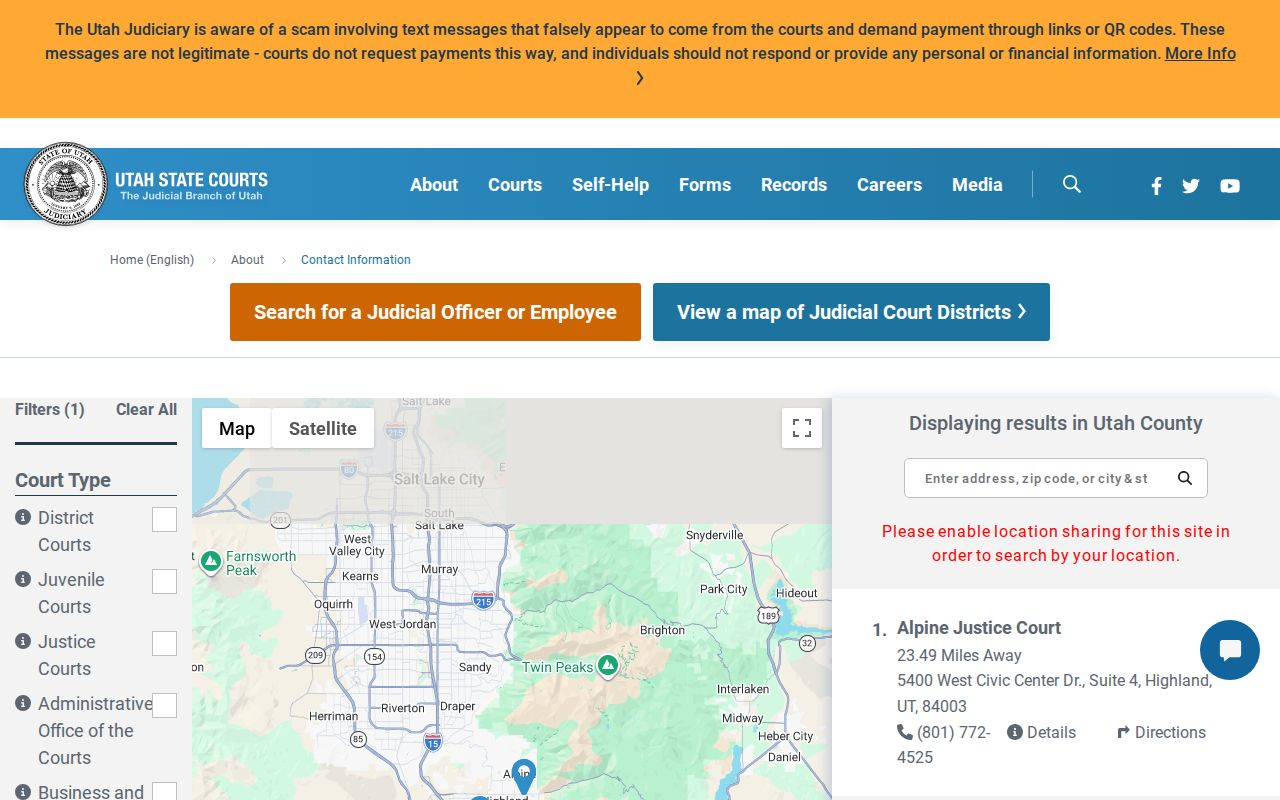
Task: Check the Justice Courts filter
Action: point(164,644)
